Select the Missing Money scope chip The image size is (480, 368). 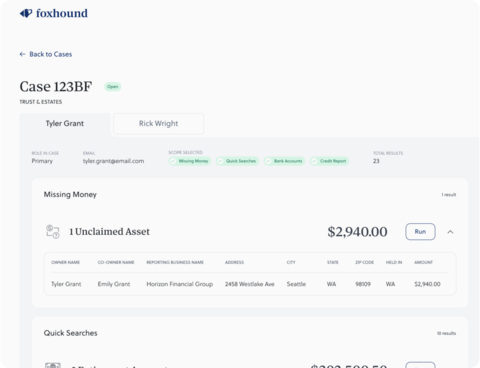[190, 161]
